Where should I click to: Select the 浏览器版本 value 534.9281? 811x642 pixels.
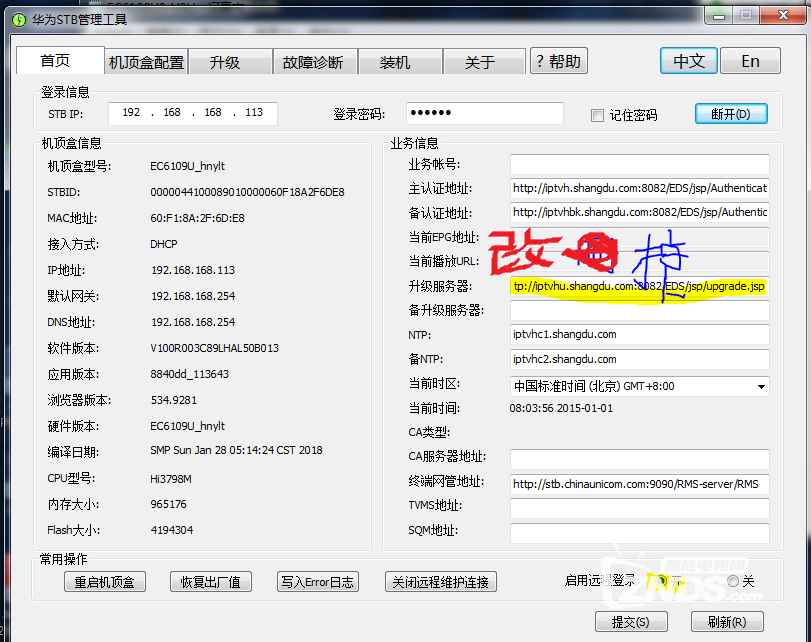(x=174, y=400)
